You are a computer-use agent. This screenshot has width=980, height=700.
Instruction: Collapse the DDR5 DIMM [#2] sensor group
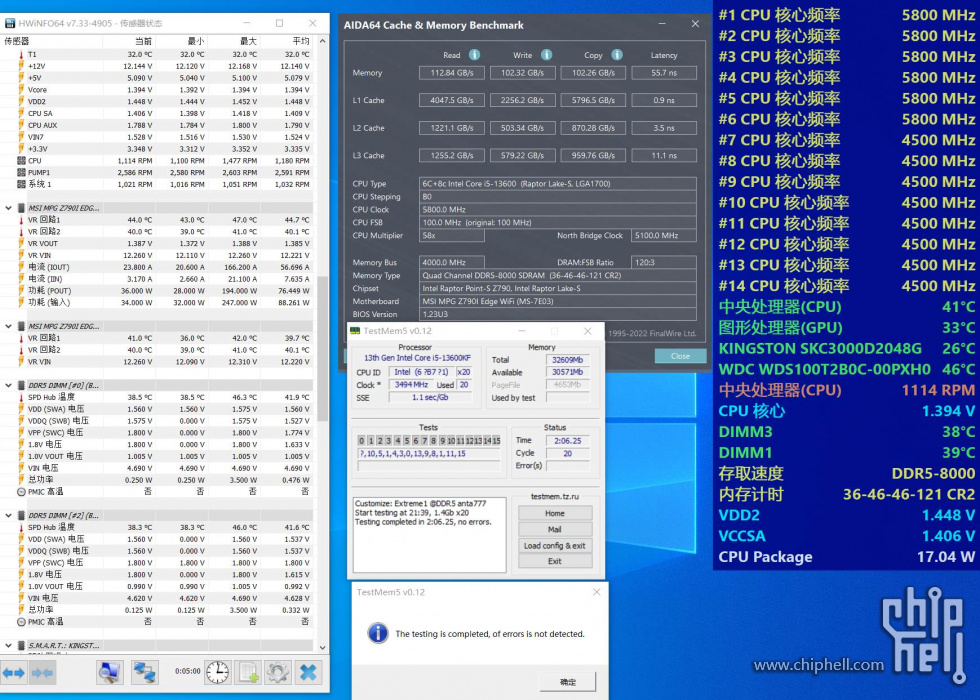click(x=8, y=516)
